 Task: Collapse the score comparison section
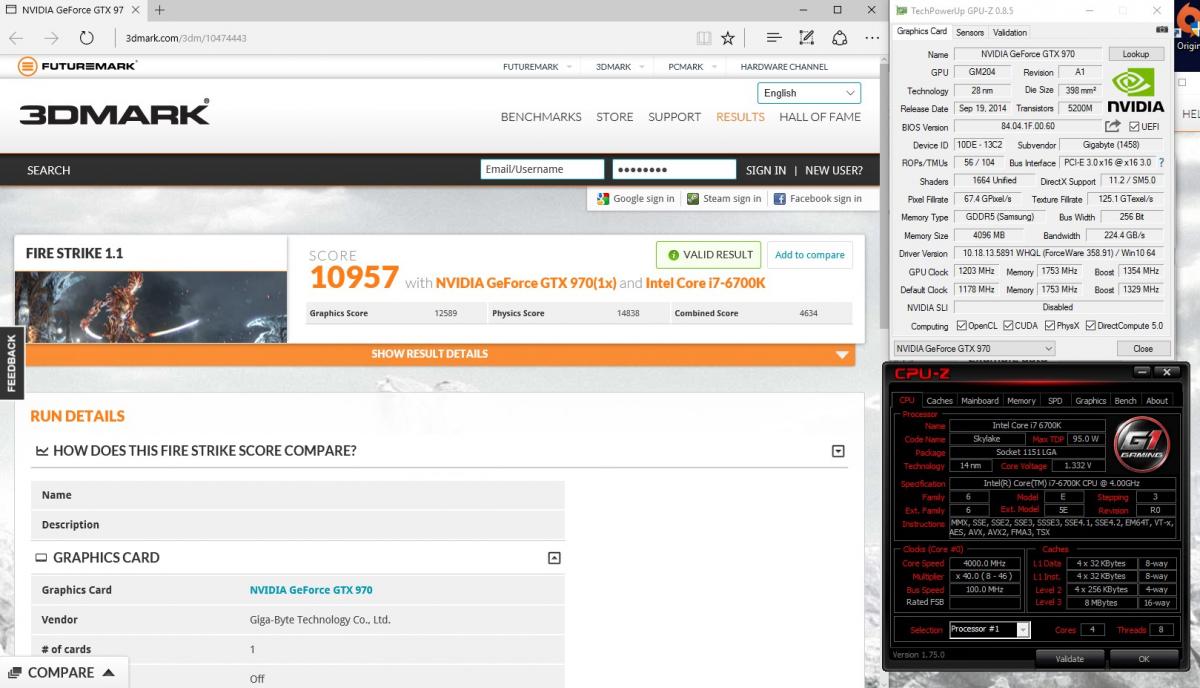(838, 451)
